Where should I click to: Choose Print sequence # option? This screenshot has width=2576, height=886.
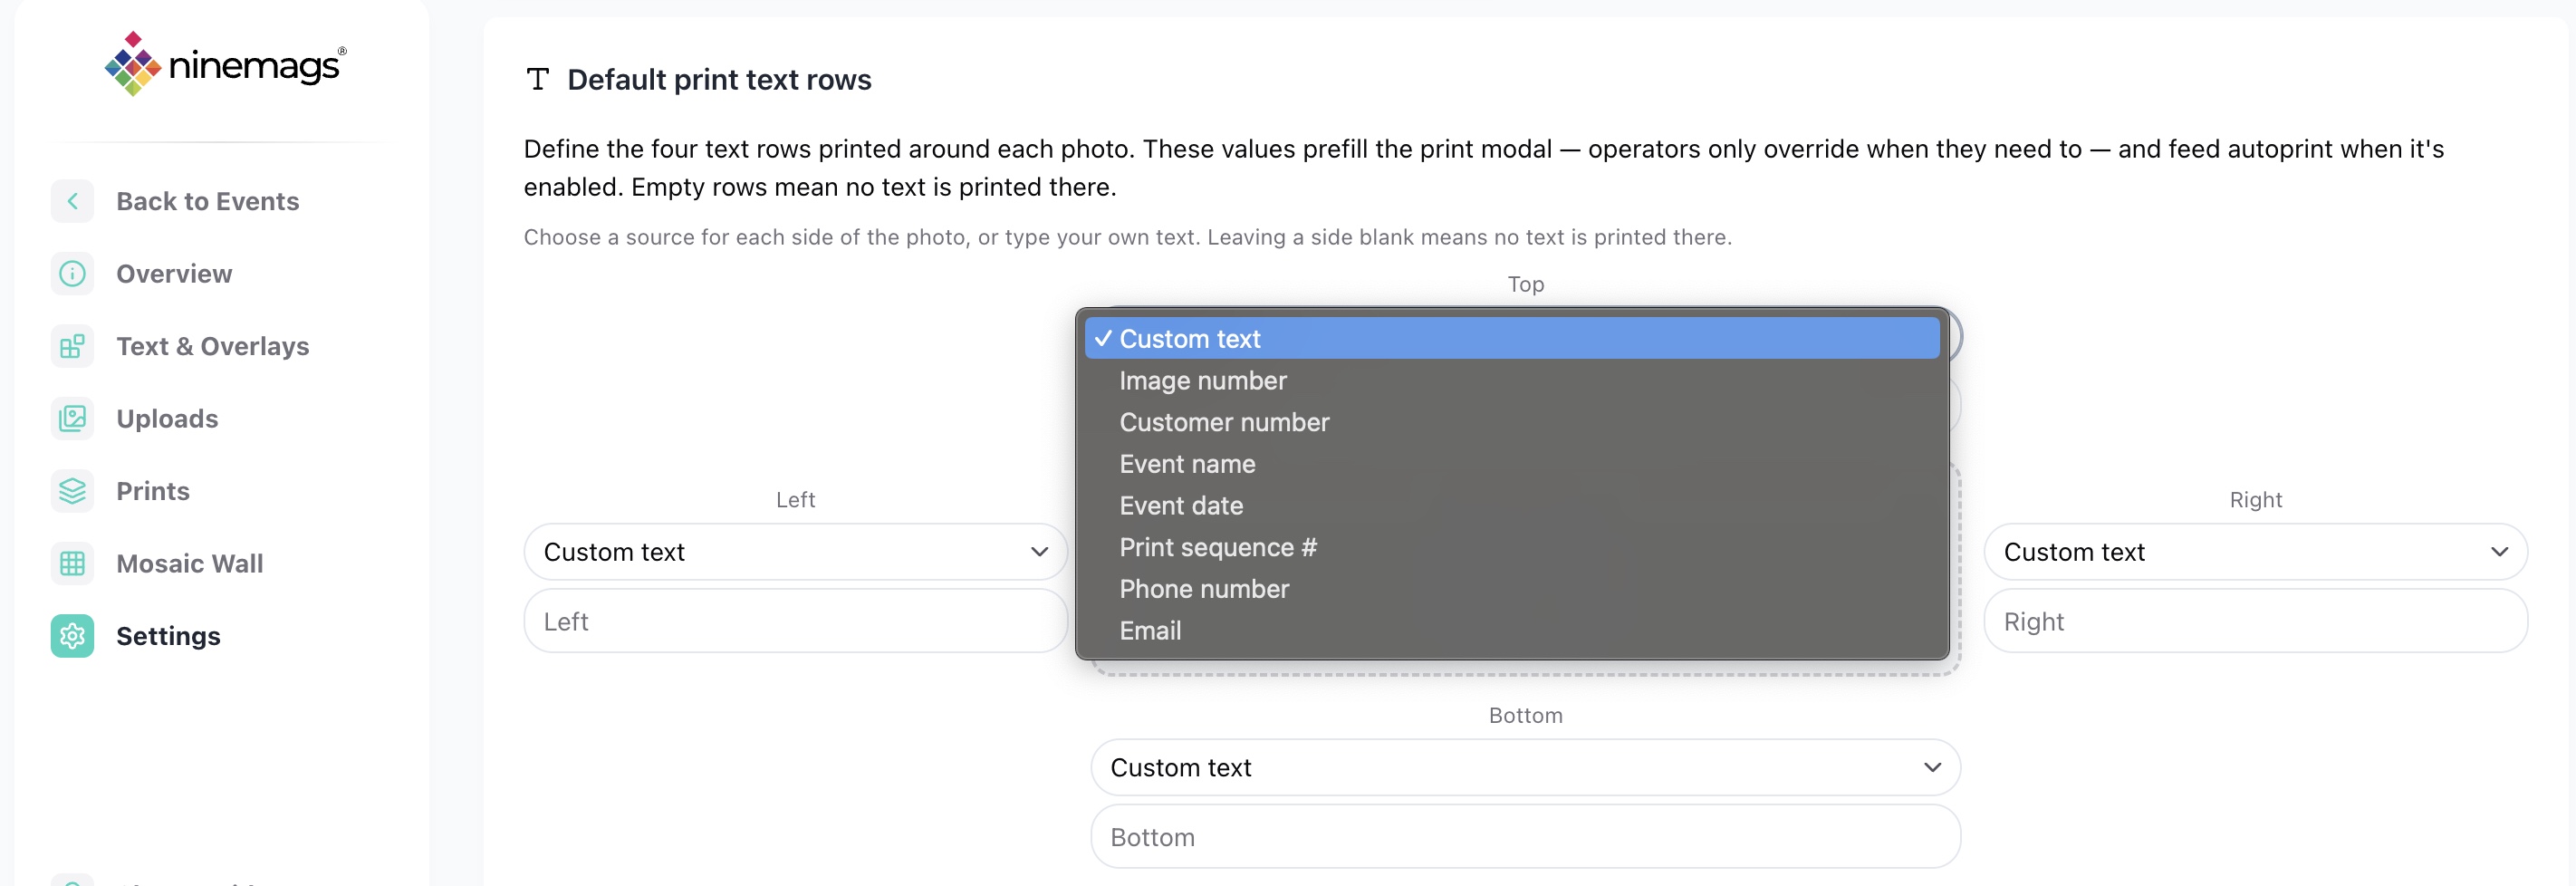[1512, 547]
